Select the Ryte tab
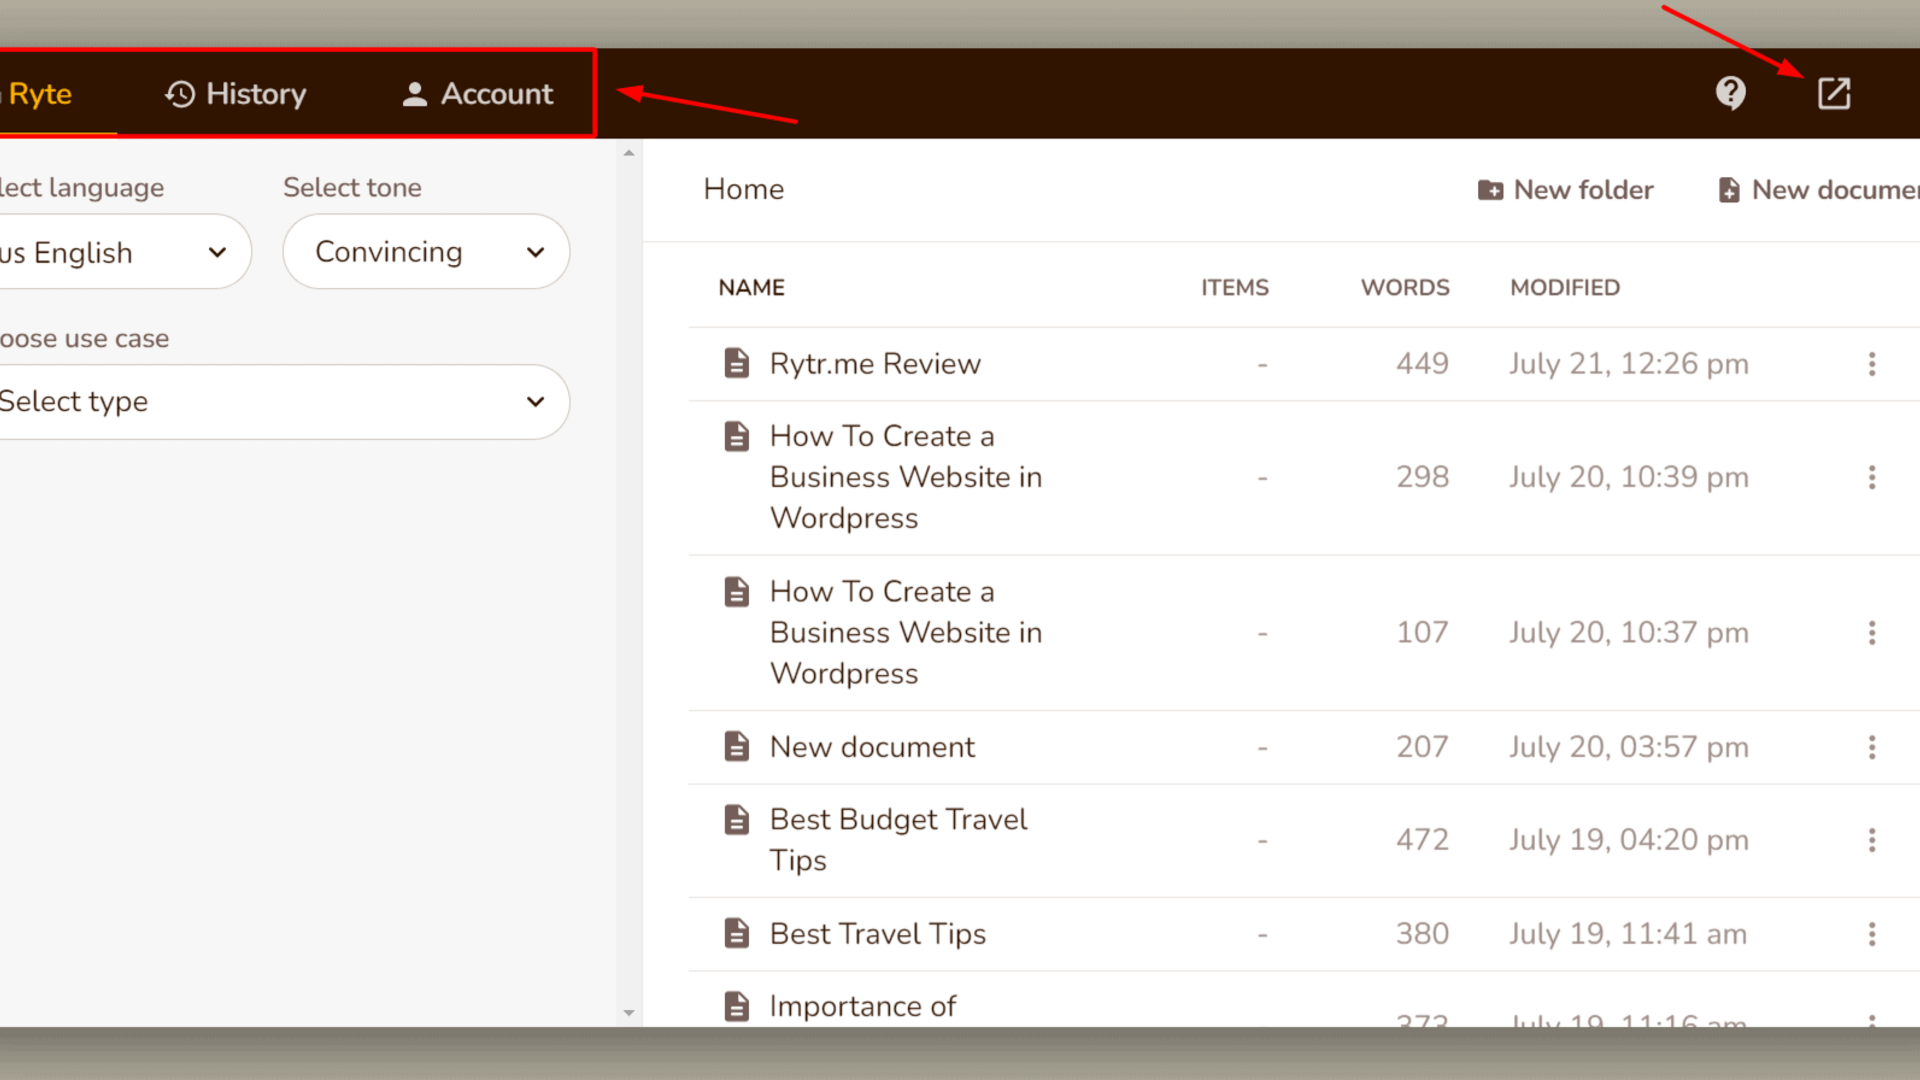 pos(40,94)
